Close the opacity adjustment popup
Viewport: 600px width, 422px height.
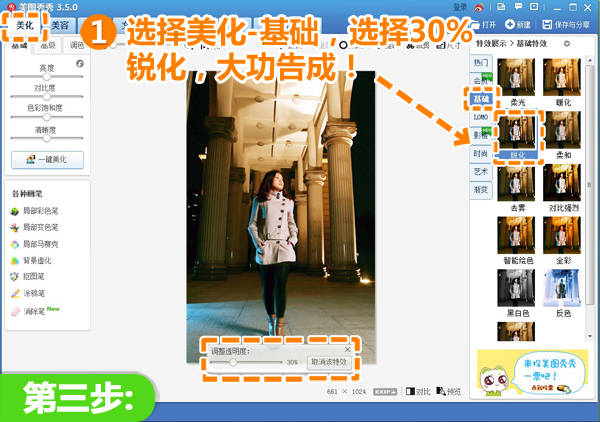point(347,349)
